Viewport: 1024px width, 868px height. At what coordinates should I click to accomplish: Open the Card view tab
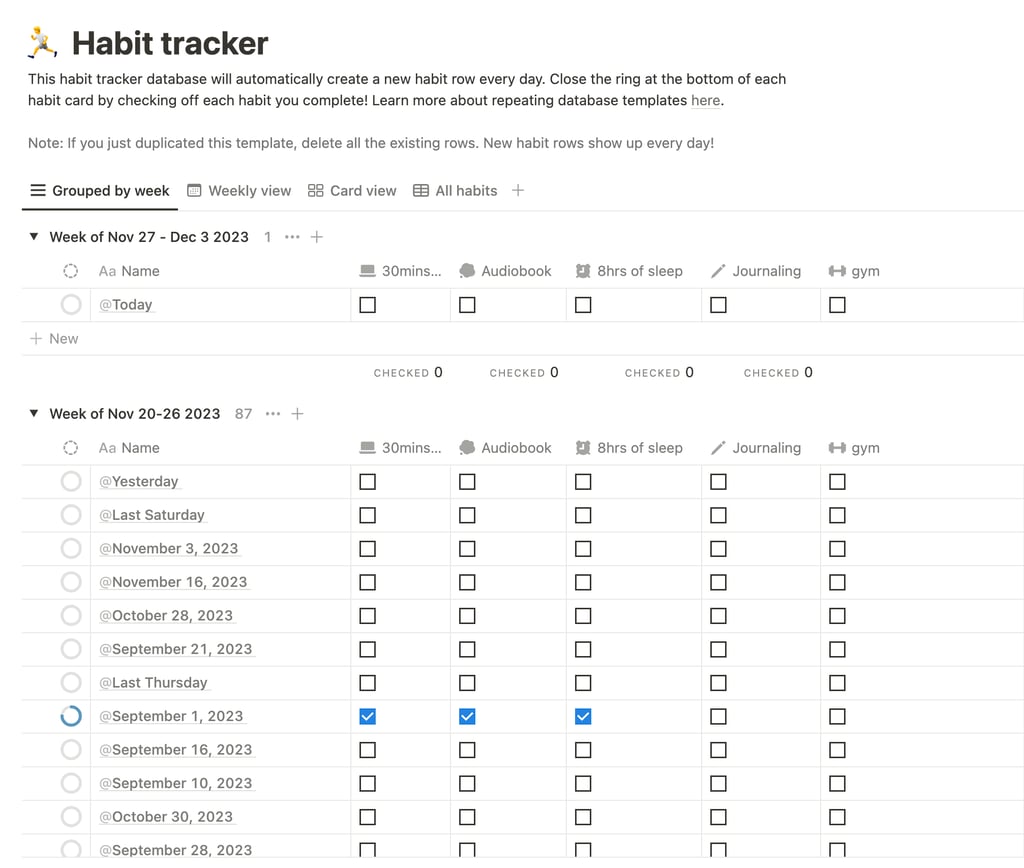(352, 191)
